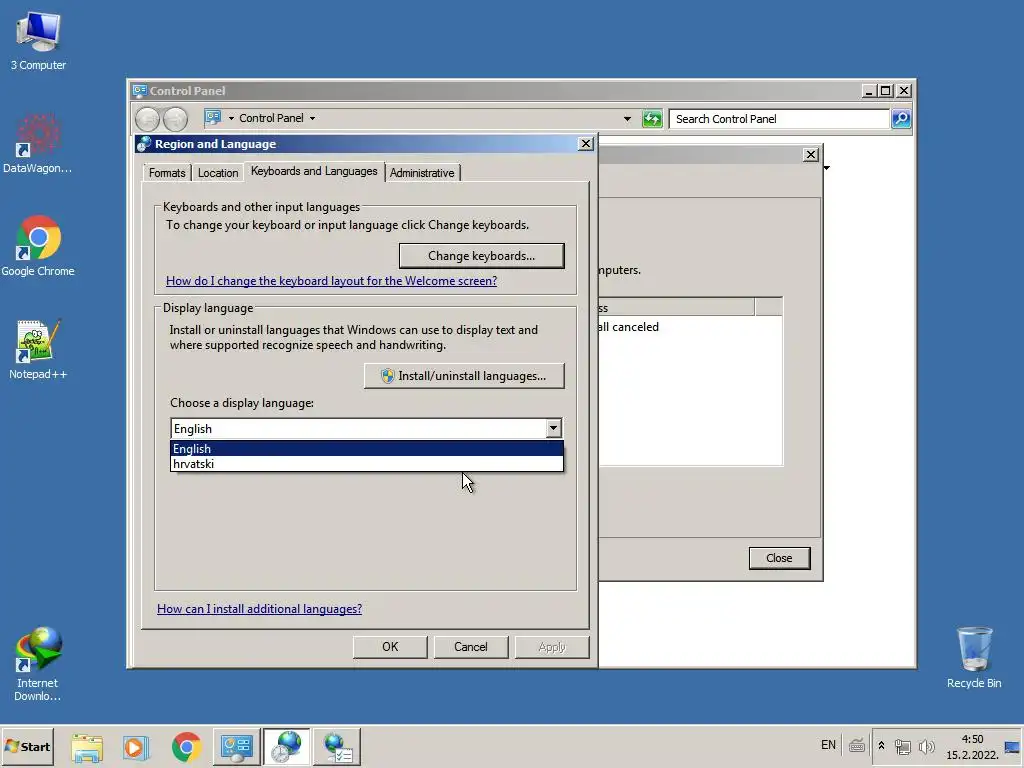The width and height of the screenshot is (1024, 768).
Task: Expand dropdown arrow before Control Panel breadcrumb
Action: [x=231, y=118]
